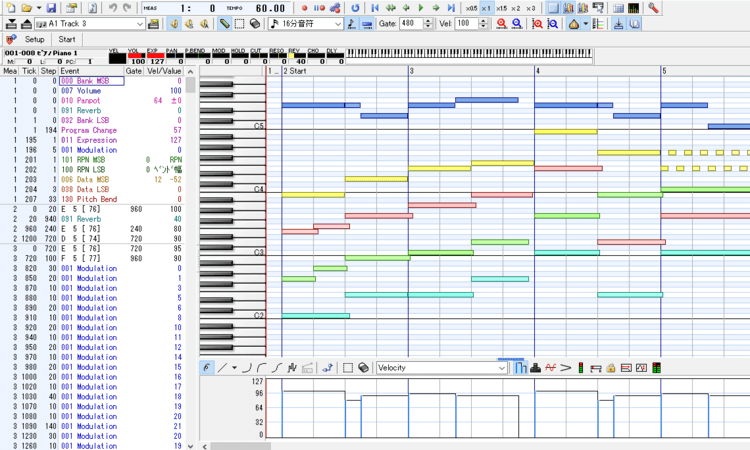Toggle x0.5 playback speed
Image resolution: width=750 pixels, height=450 pixels.
(x=471, y=8)
